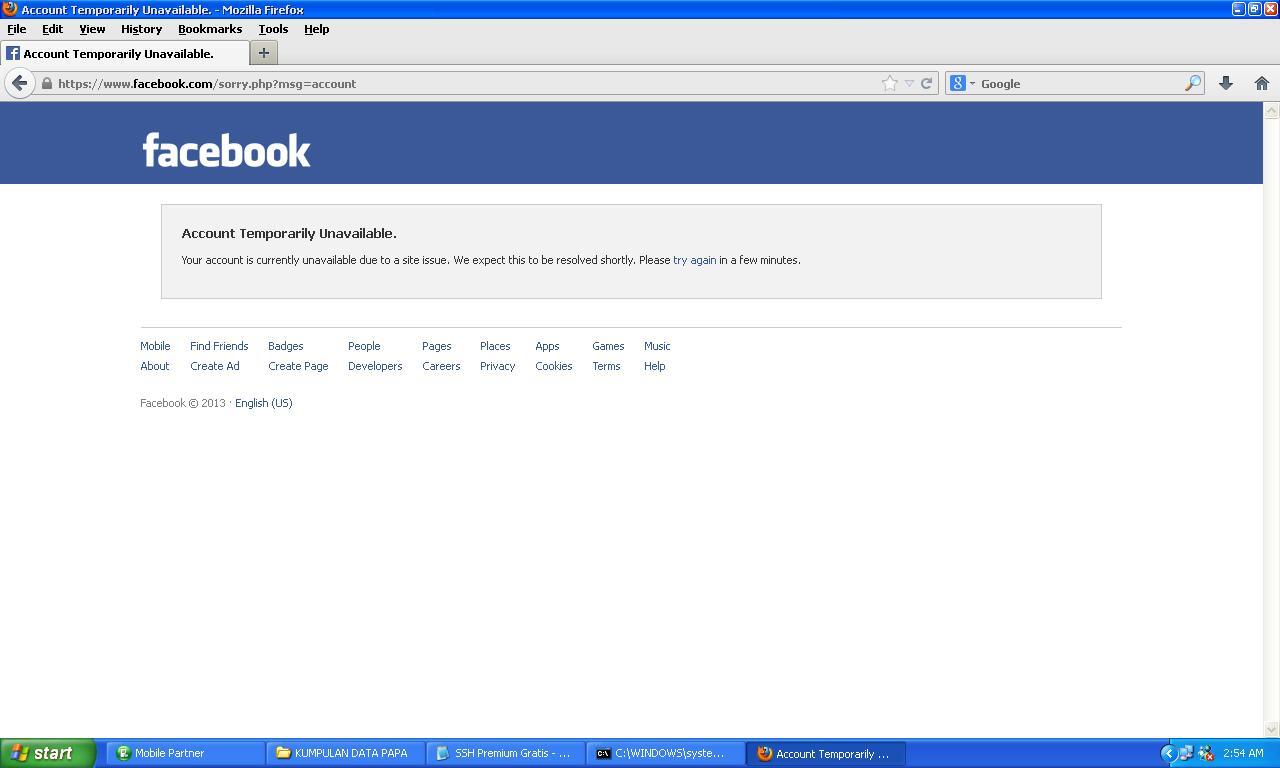
Task: Click the network connection tray icon
Action: click(1186, 753)
